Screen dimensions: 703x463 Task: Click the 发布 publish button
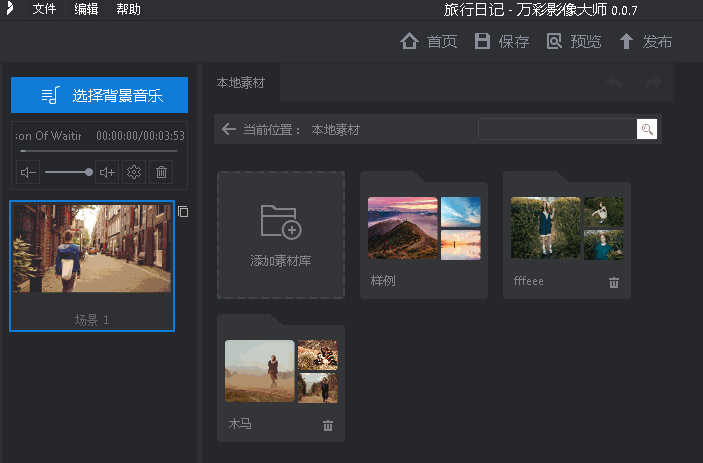pos(645,41)
